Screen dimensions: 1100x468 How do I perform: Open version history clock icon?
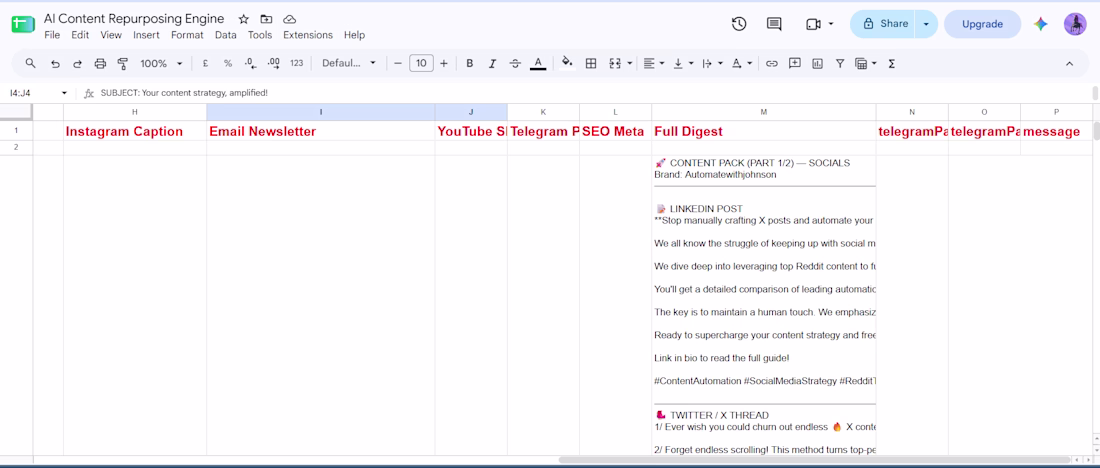pyautogui.click(x=739, y=24)
